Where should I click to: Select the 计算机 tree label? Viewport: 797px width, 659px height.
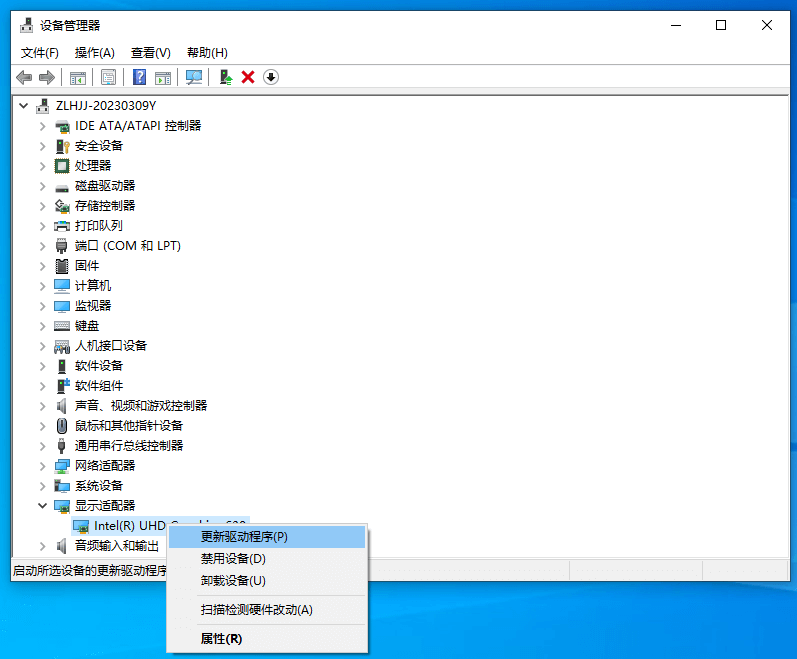coord(93,286)
